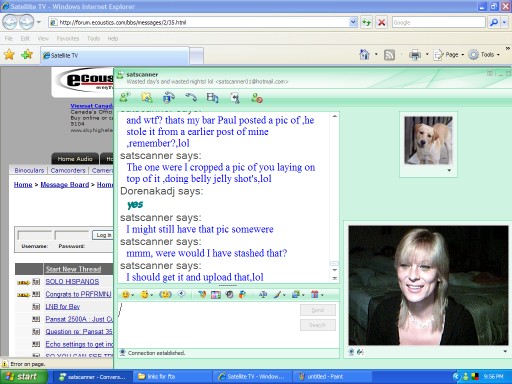Click the IE Back button
This screenshot has width=512, height=384.
click(10, 22)
